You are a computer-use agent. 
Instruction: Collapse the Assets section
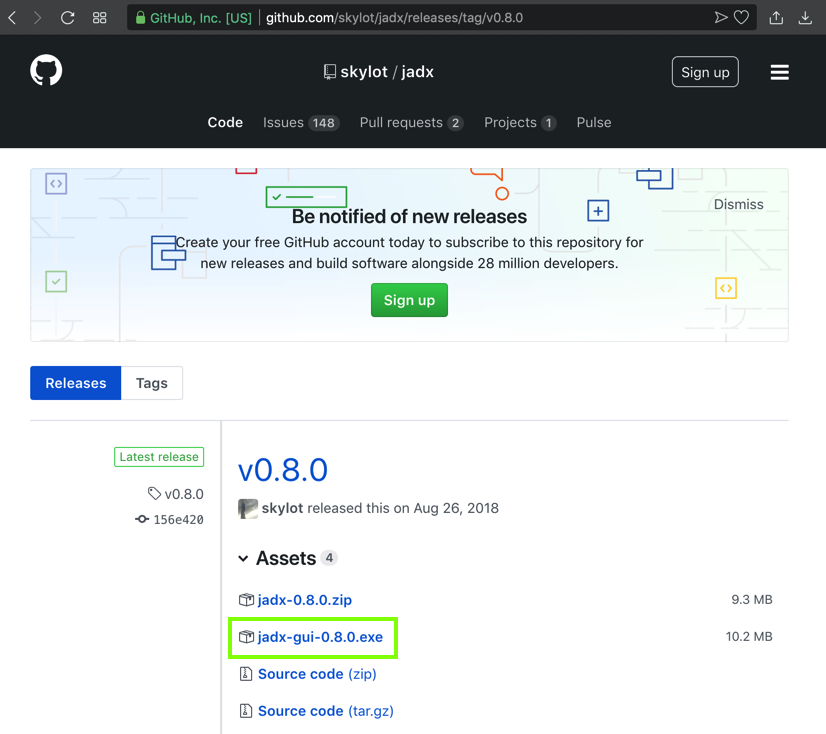[x=244, y=558]
